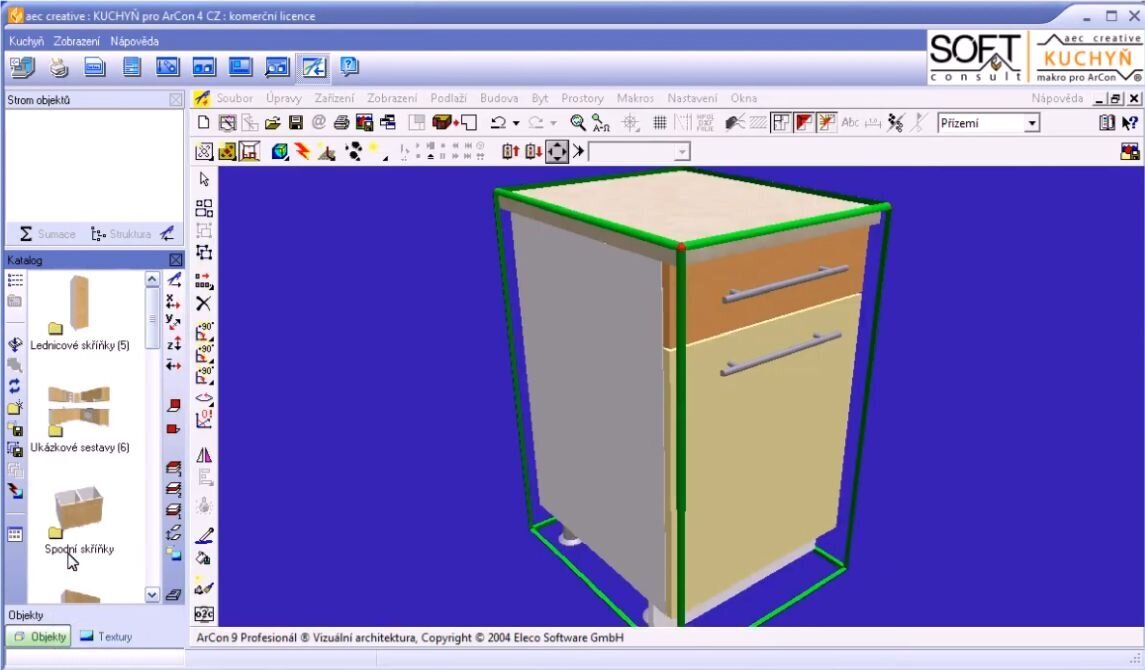
Task: Close the Katalog panel
Action: [176, 260]
